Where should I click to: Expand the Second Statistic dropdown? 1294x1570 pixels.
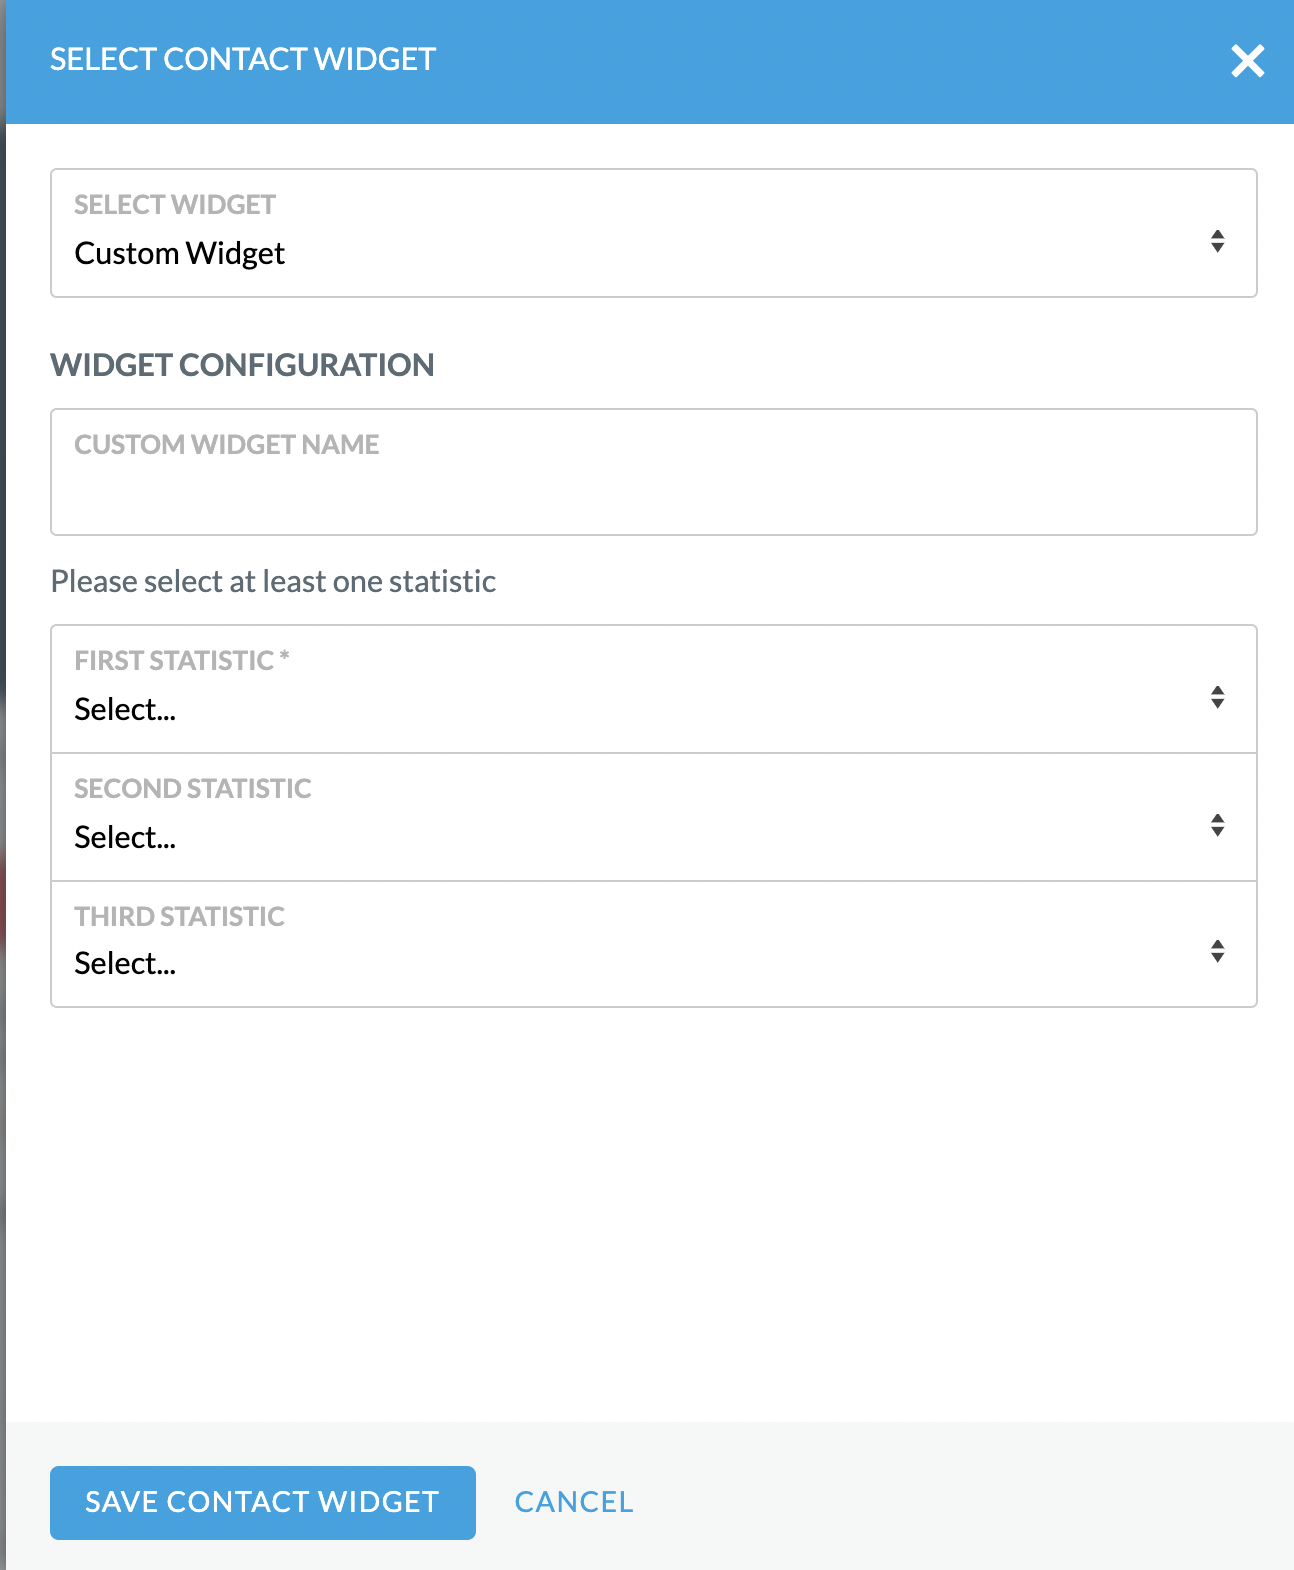654,817
